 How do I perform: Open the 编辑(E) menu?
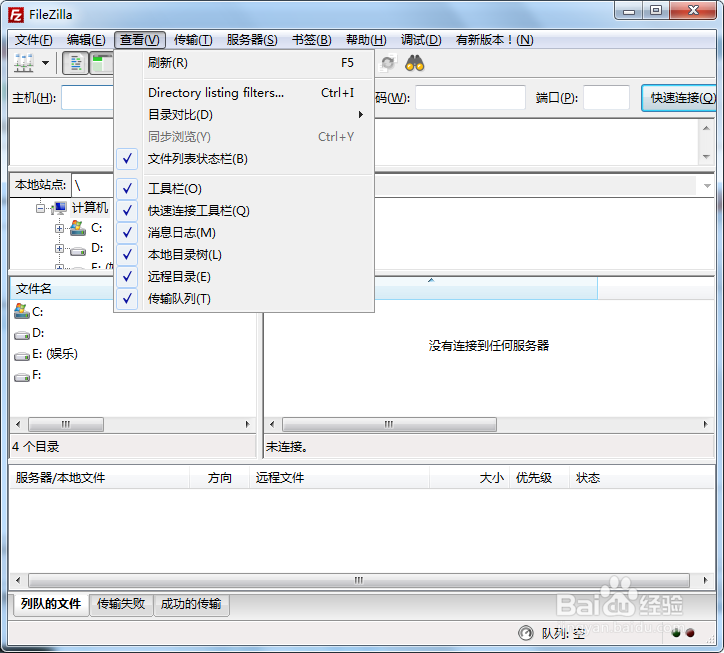point(86,40)
